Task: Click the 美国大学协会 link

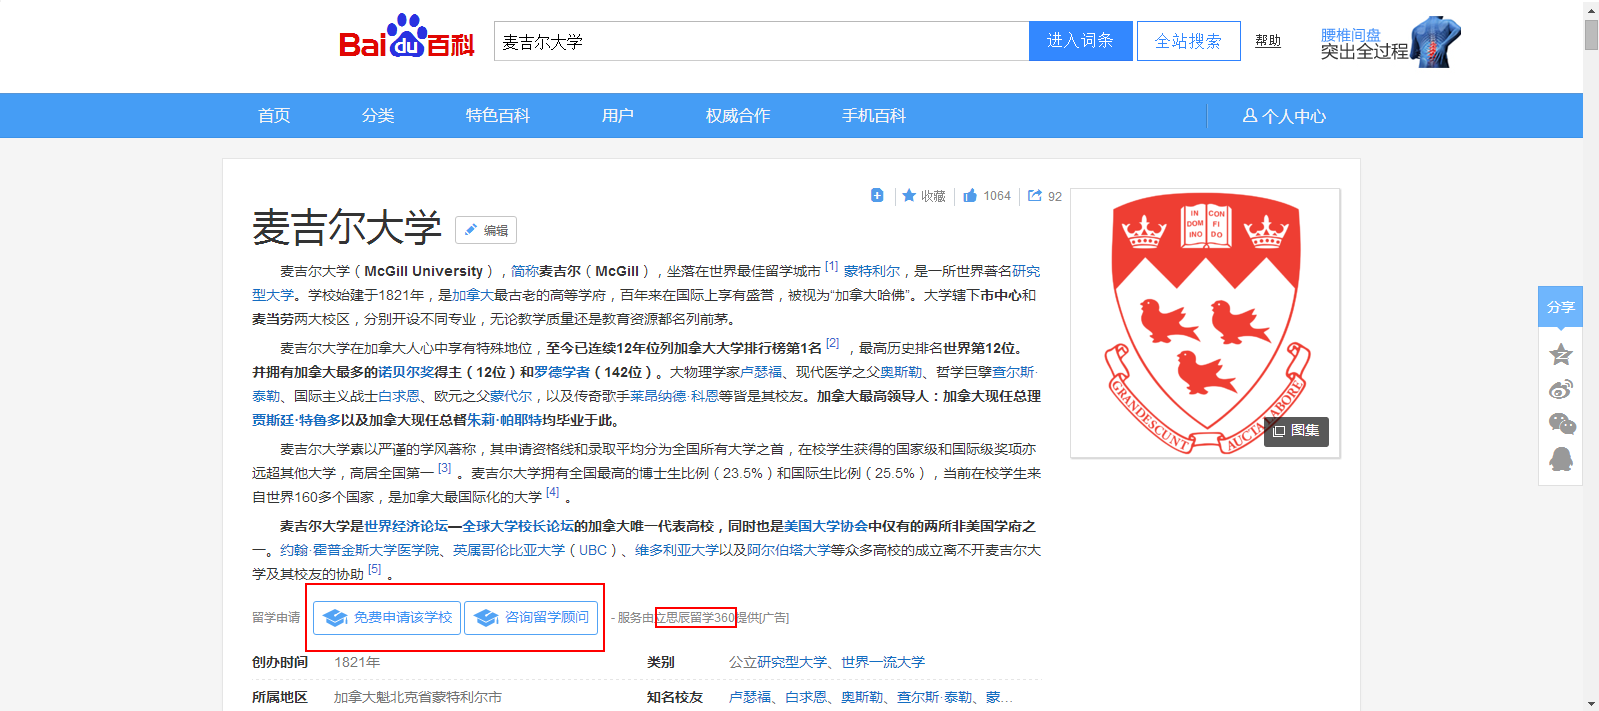Action: click(x=826, y=526)
